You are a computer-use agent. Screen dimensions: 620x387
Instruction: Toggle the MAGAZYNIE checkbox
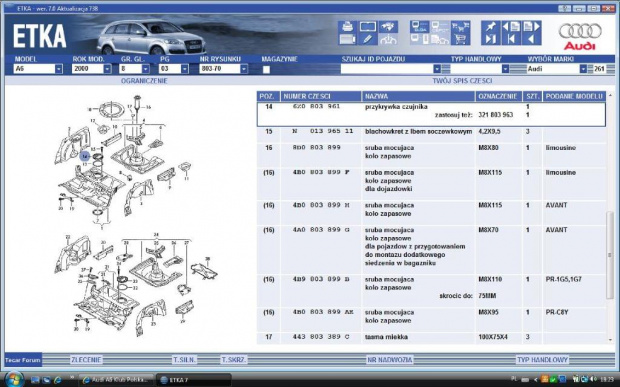(266, 70)
